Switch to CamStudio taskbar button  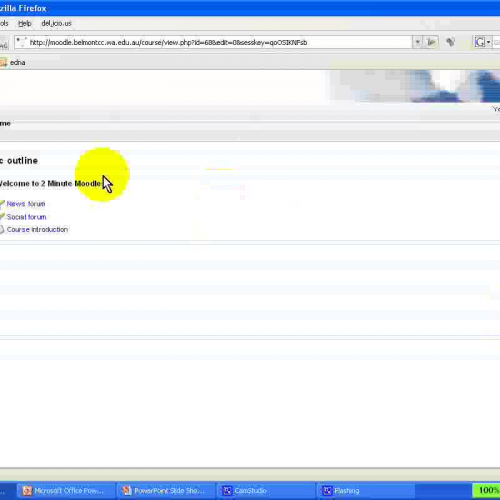pos(266,491)
